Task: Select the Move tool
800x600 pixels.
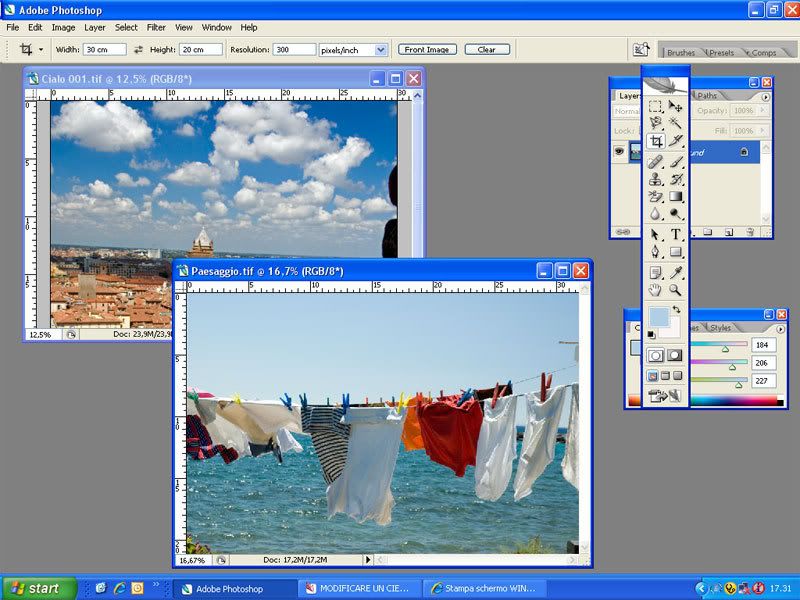Action: tap(676, 106)
